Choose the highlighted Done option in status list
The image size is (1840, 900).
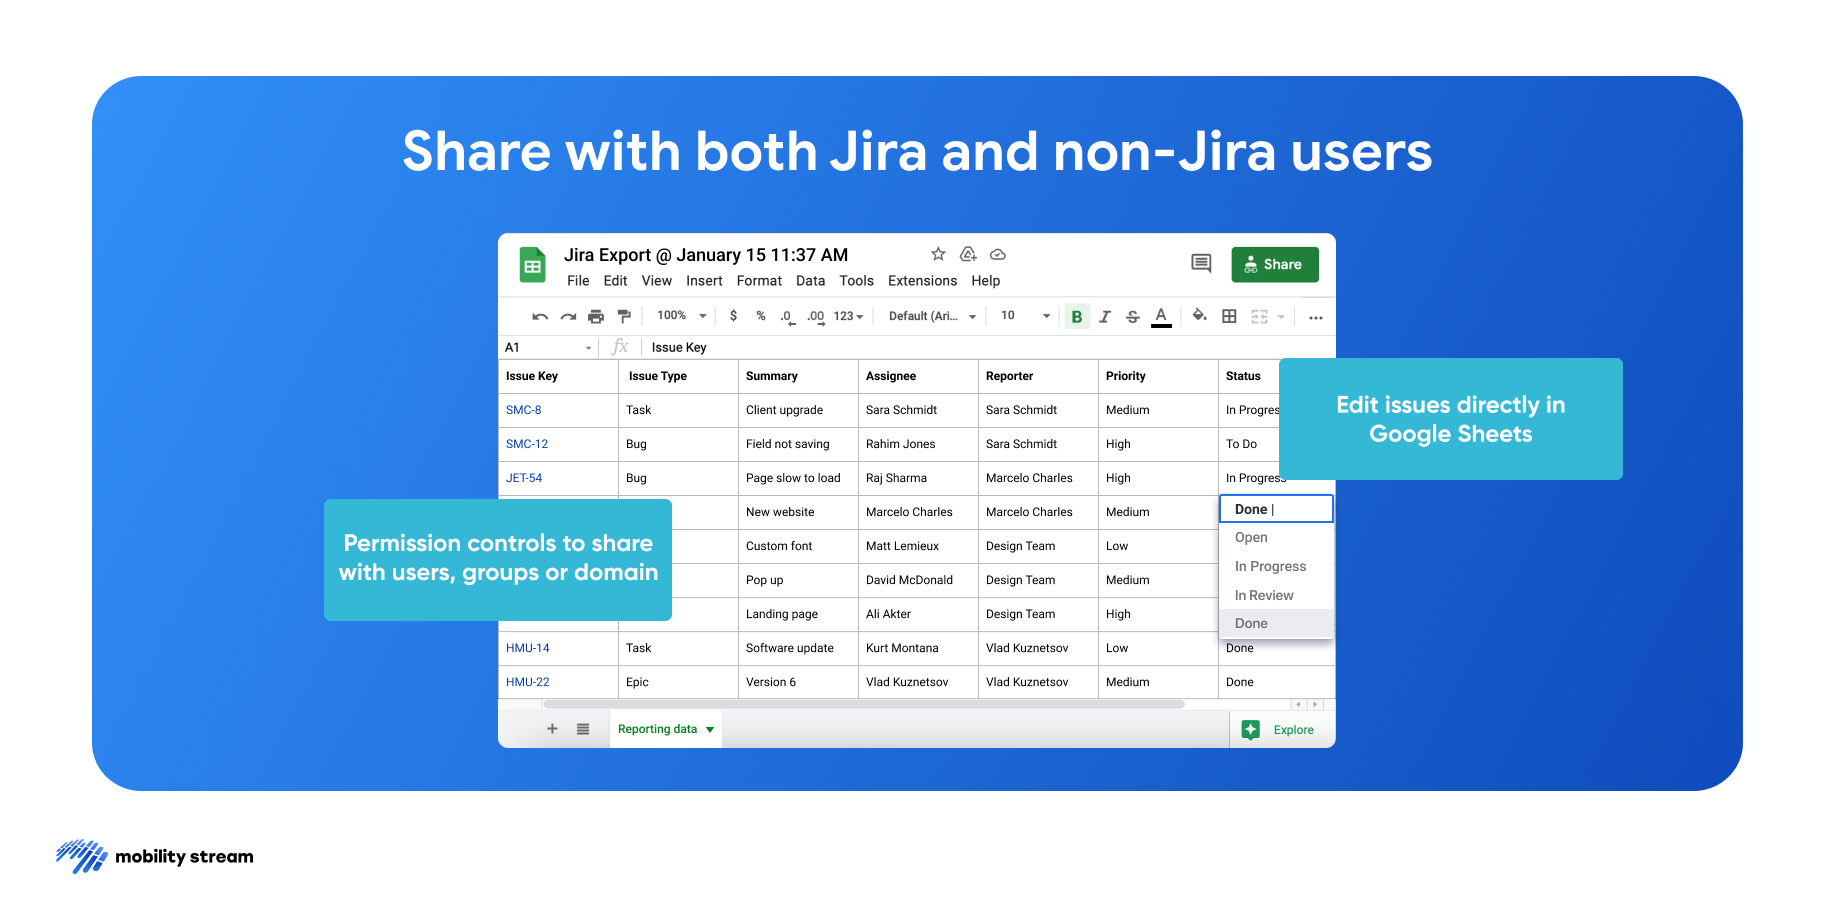pyautogui.click(x=1276, y=623)
